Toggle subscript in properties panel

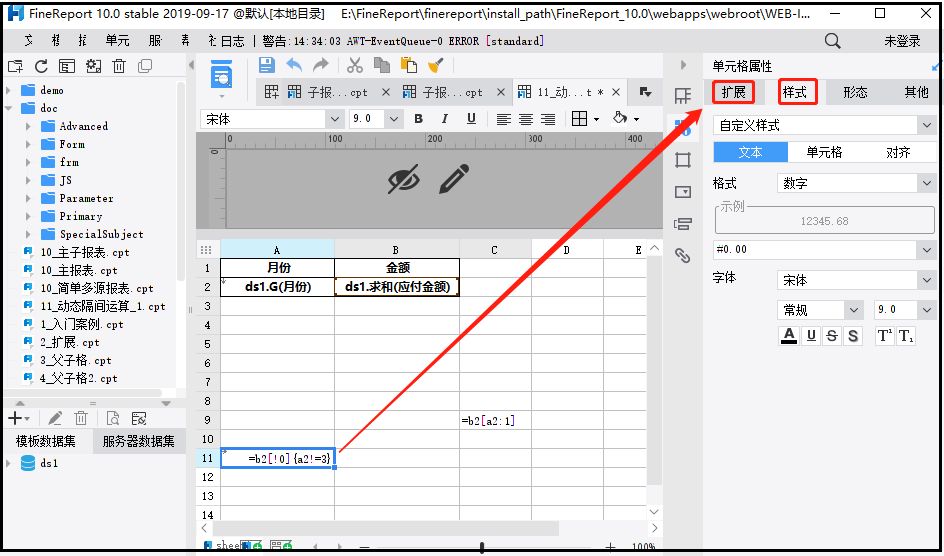(905, 336)
